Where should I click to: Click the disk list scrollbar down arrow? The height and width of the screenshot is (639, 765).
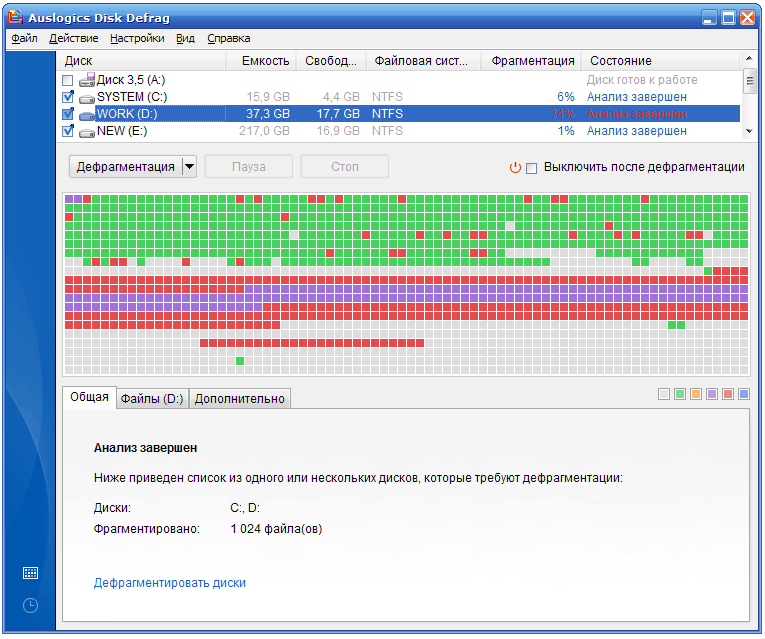point(749,131)
